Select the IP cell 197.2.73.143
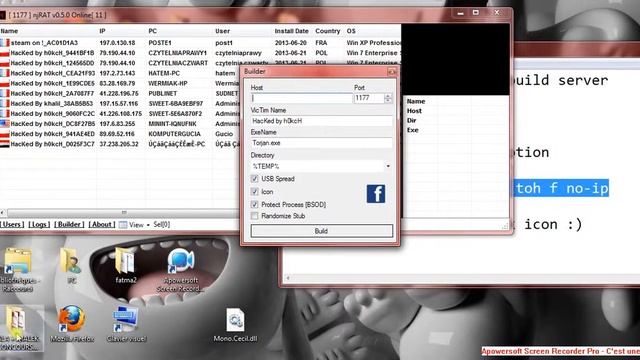The width and height of the screenshot is (640, 360). pyautogui.click(x=117, y=73)
